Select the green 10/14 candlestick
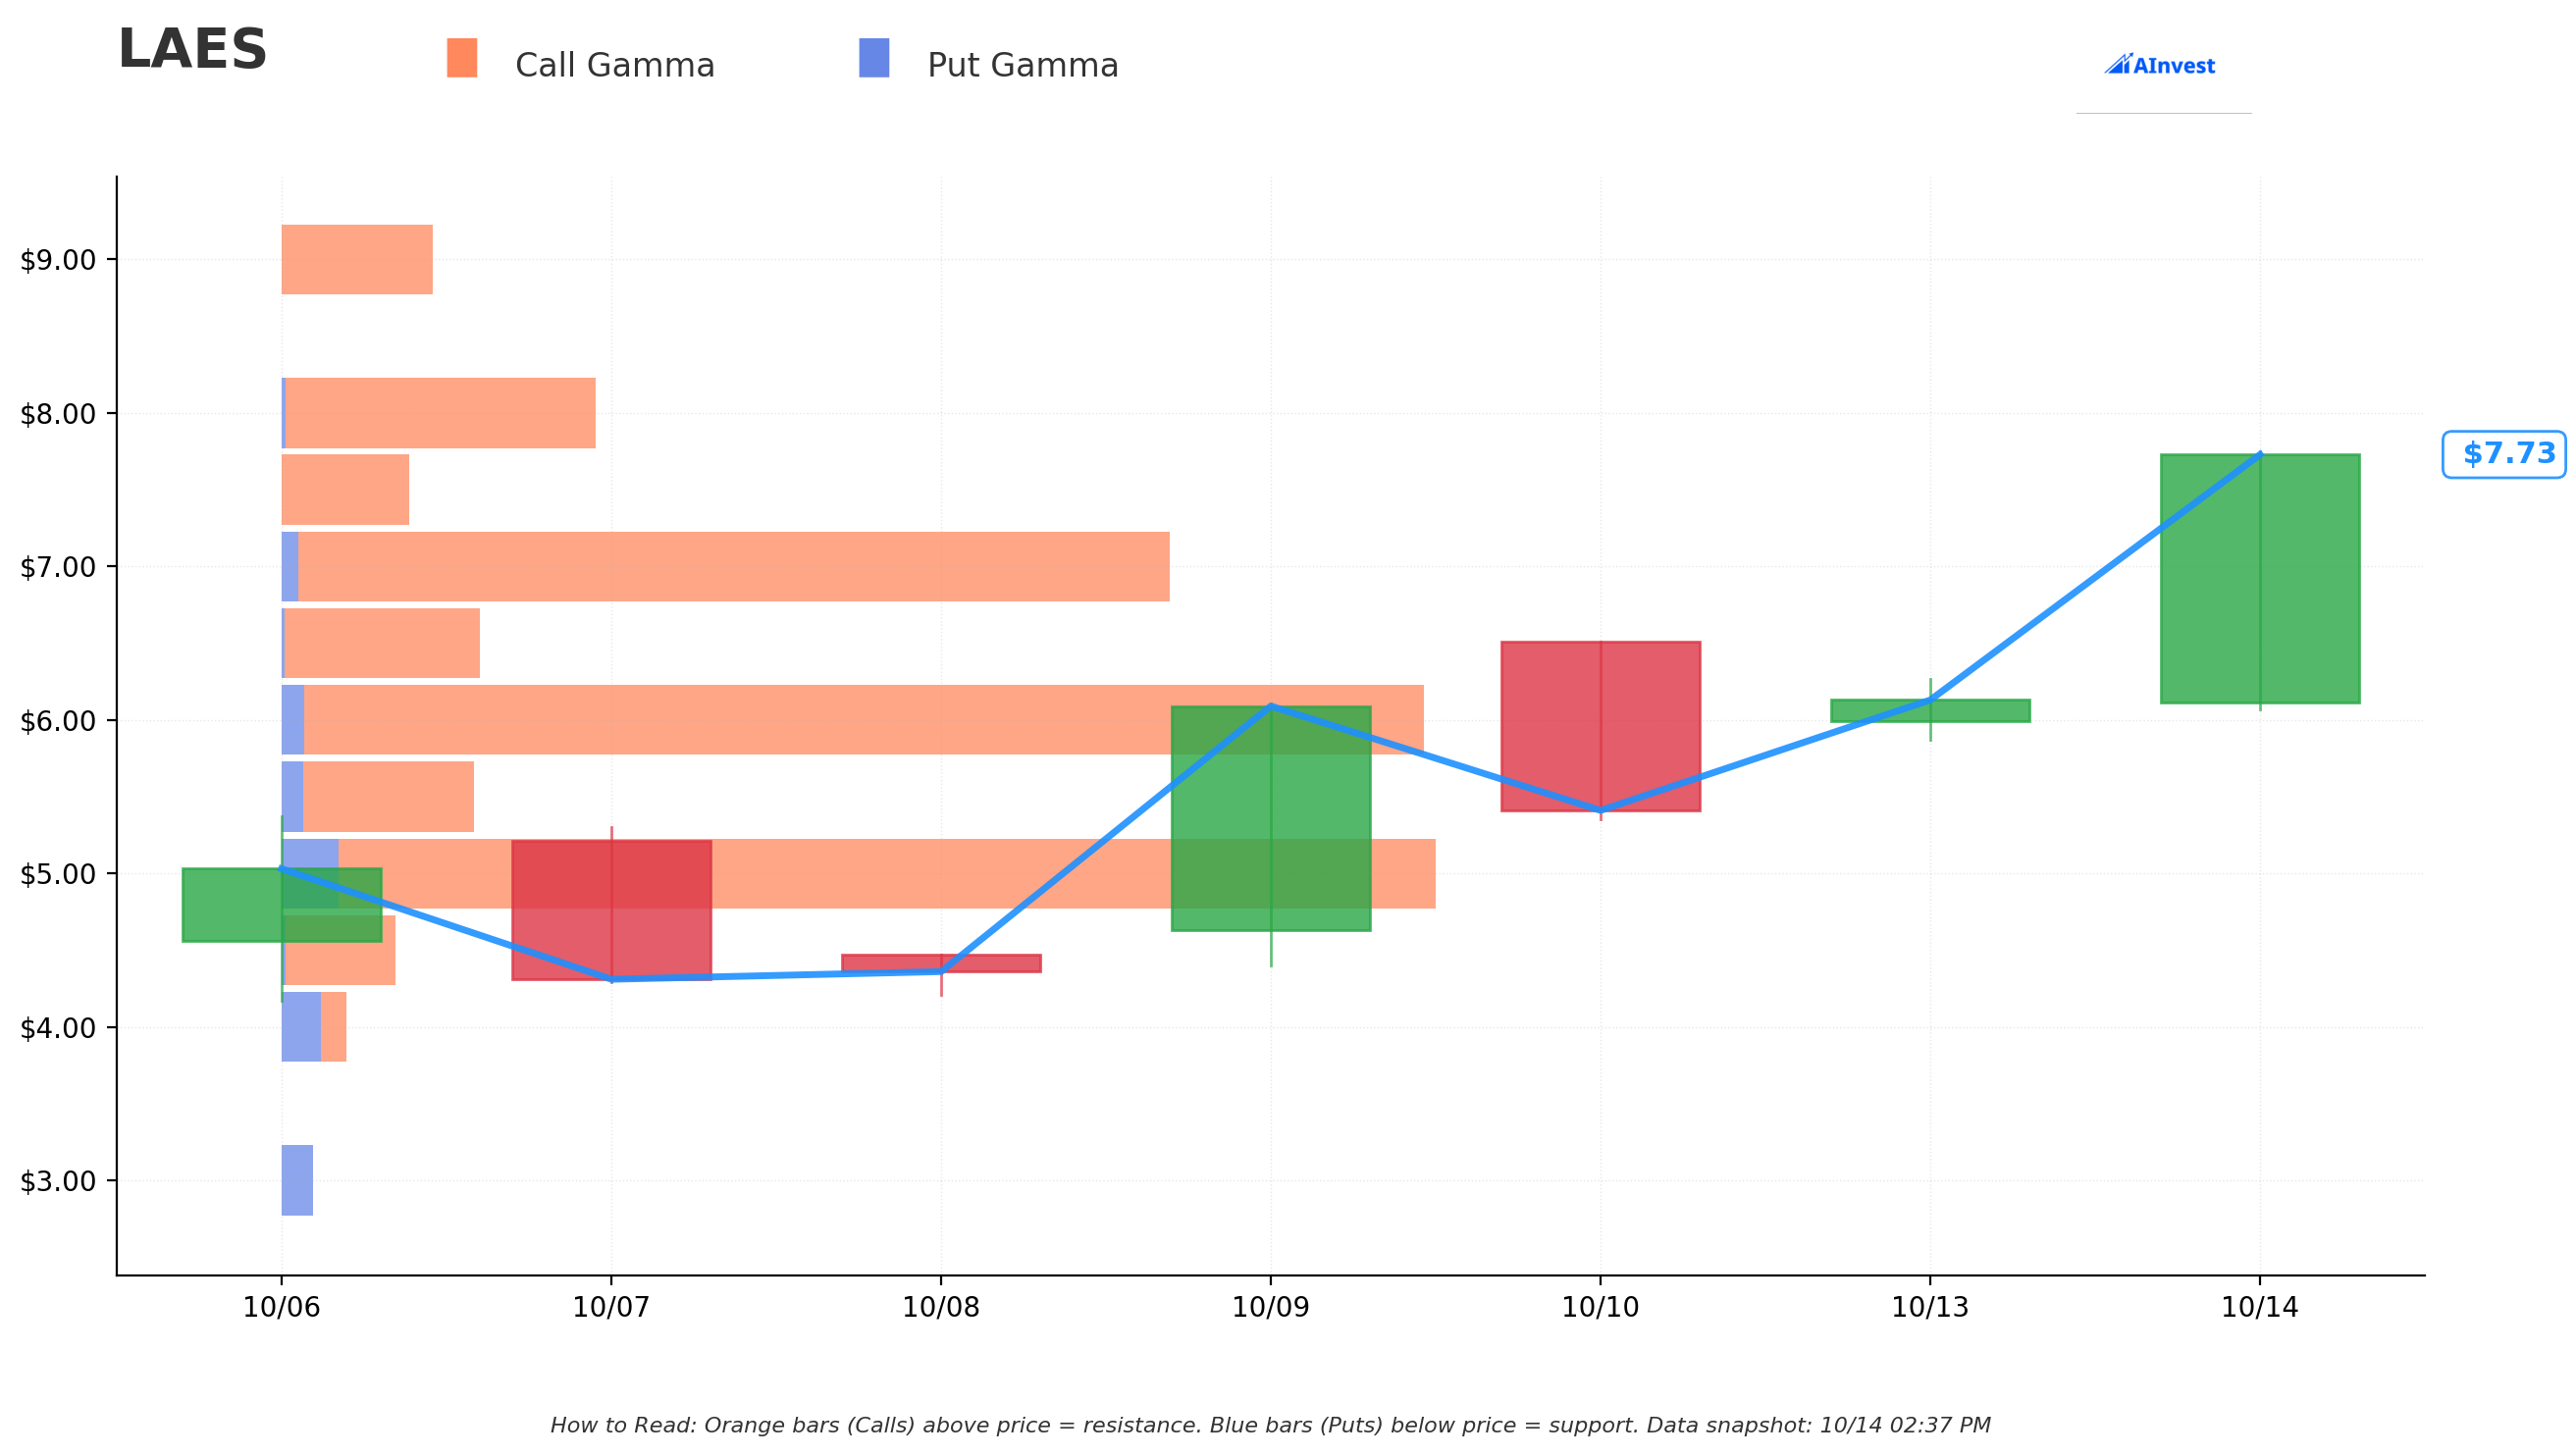The image size is (2576, 1456). click(2260, 579)
